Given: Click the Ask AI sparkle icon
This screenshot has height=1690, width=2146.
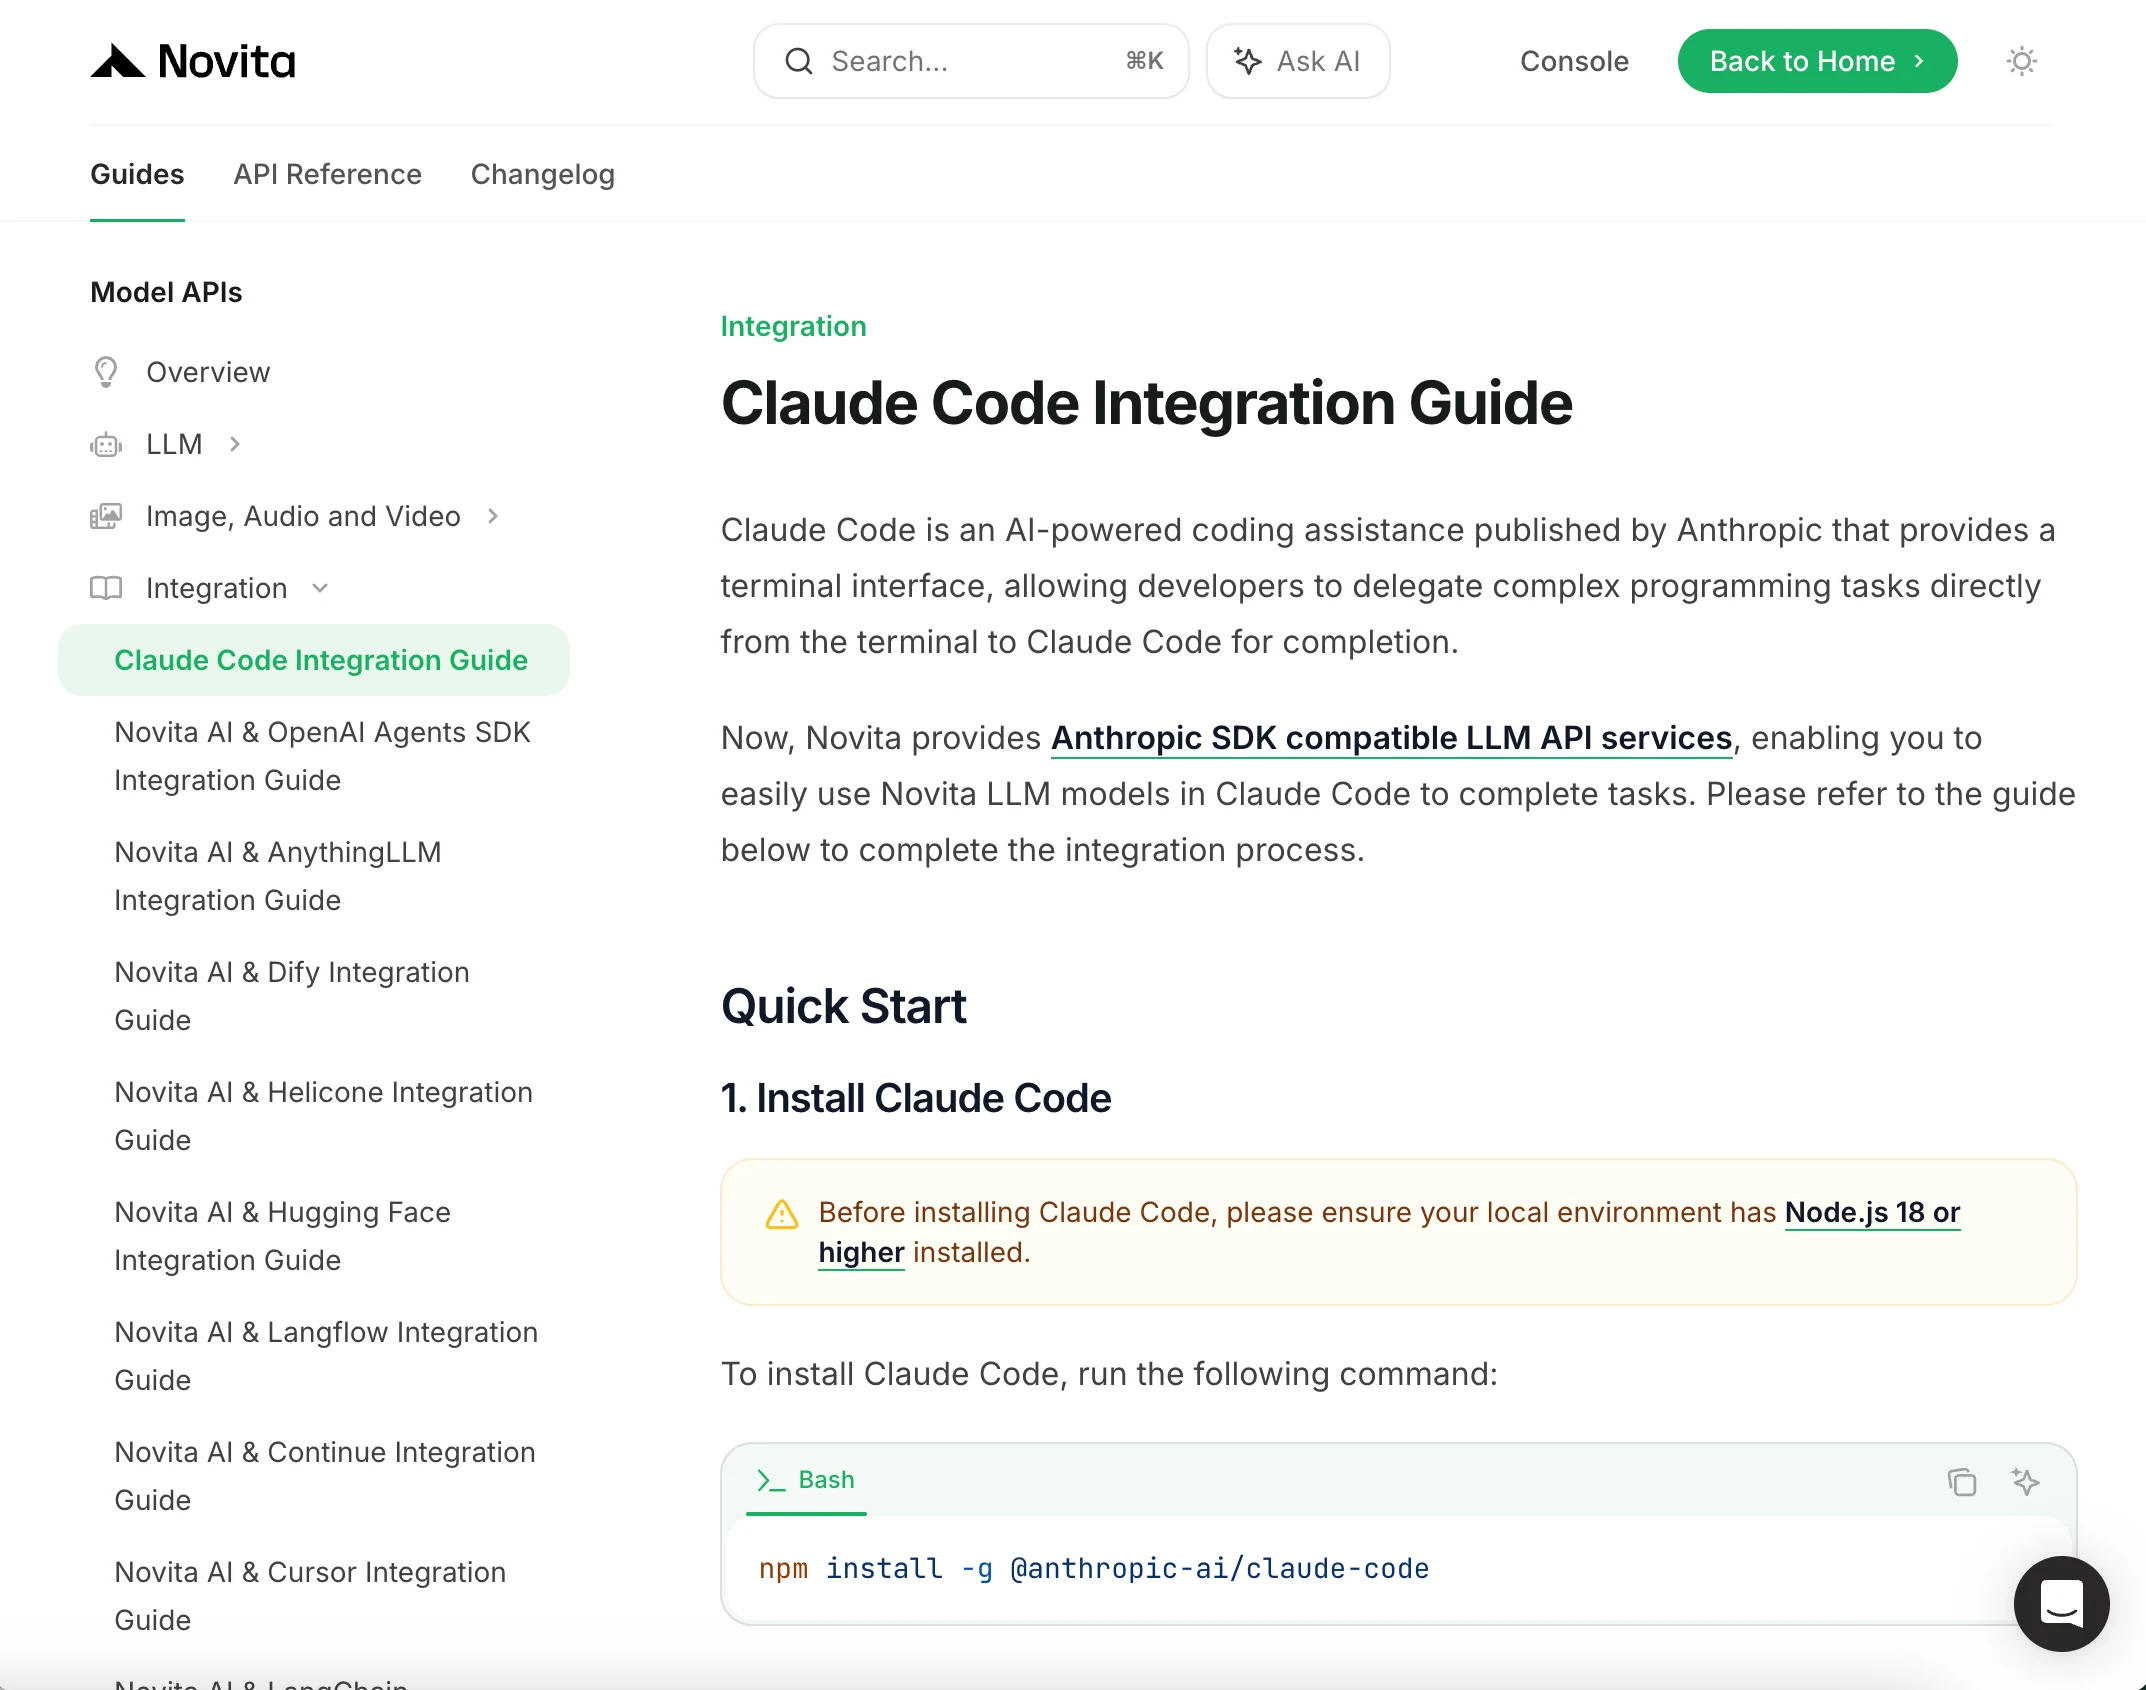Looking at the screenshot, I should pos(1247,61).
